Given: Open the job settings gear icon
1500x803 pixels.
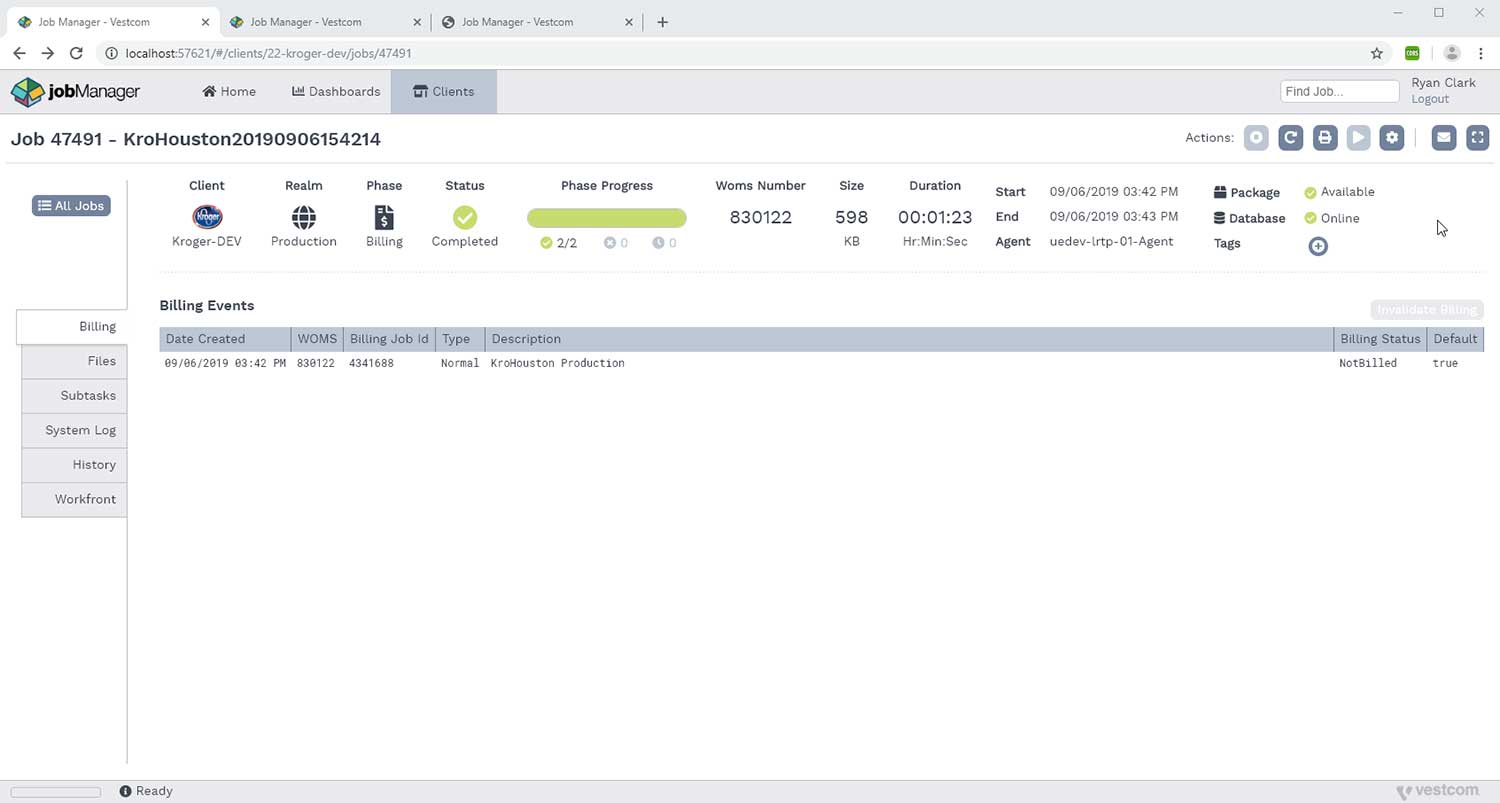Looking at the screenshot, I should pos(1392,138).
